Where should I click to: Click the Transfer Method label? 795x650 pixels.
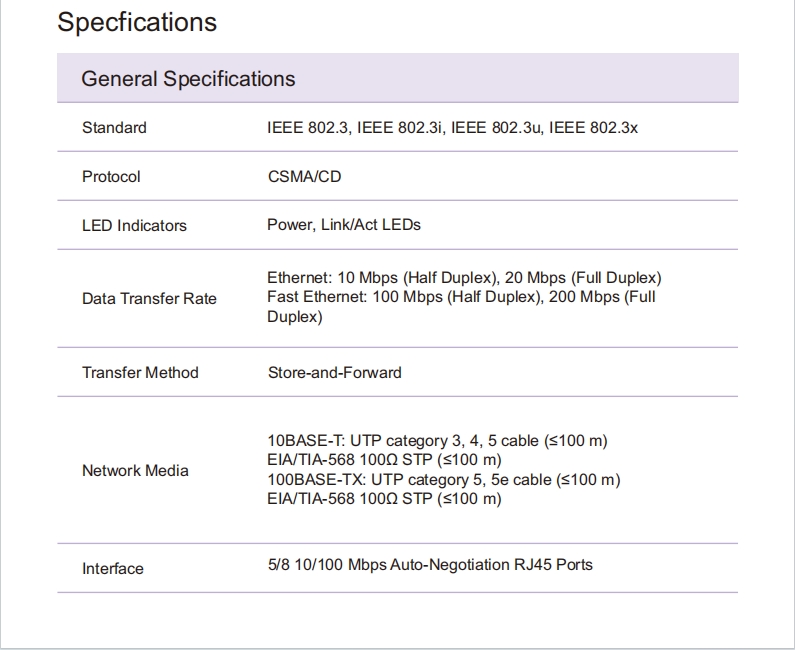coord(140,373)
